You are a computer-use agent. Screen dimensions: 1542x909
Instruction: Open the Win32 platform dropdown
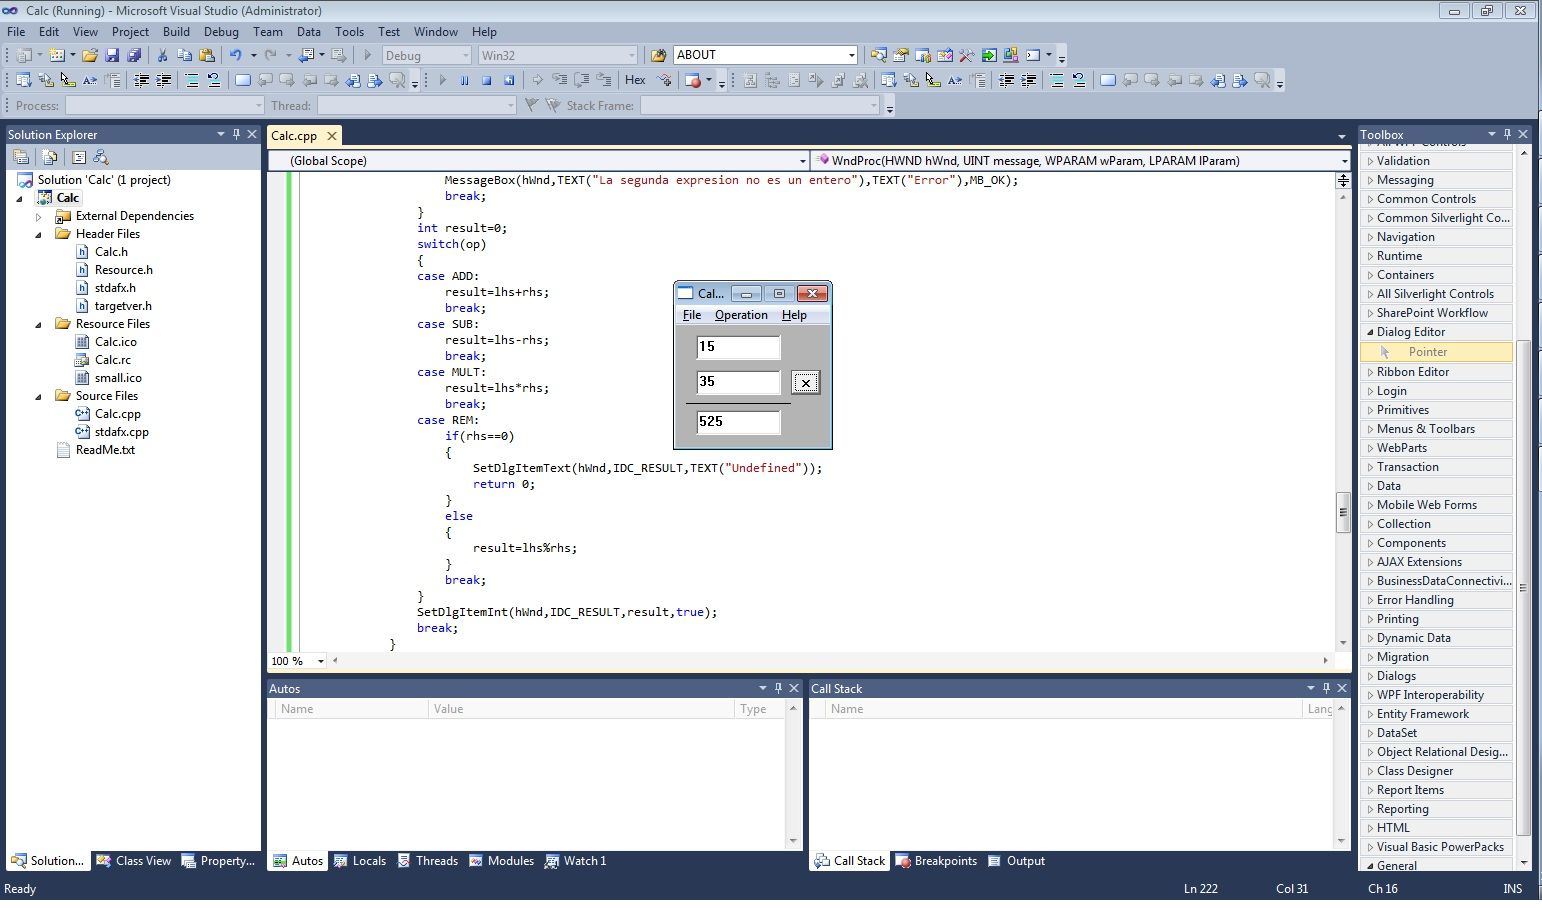(633, 55)
